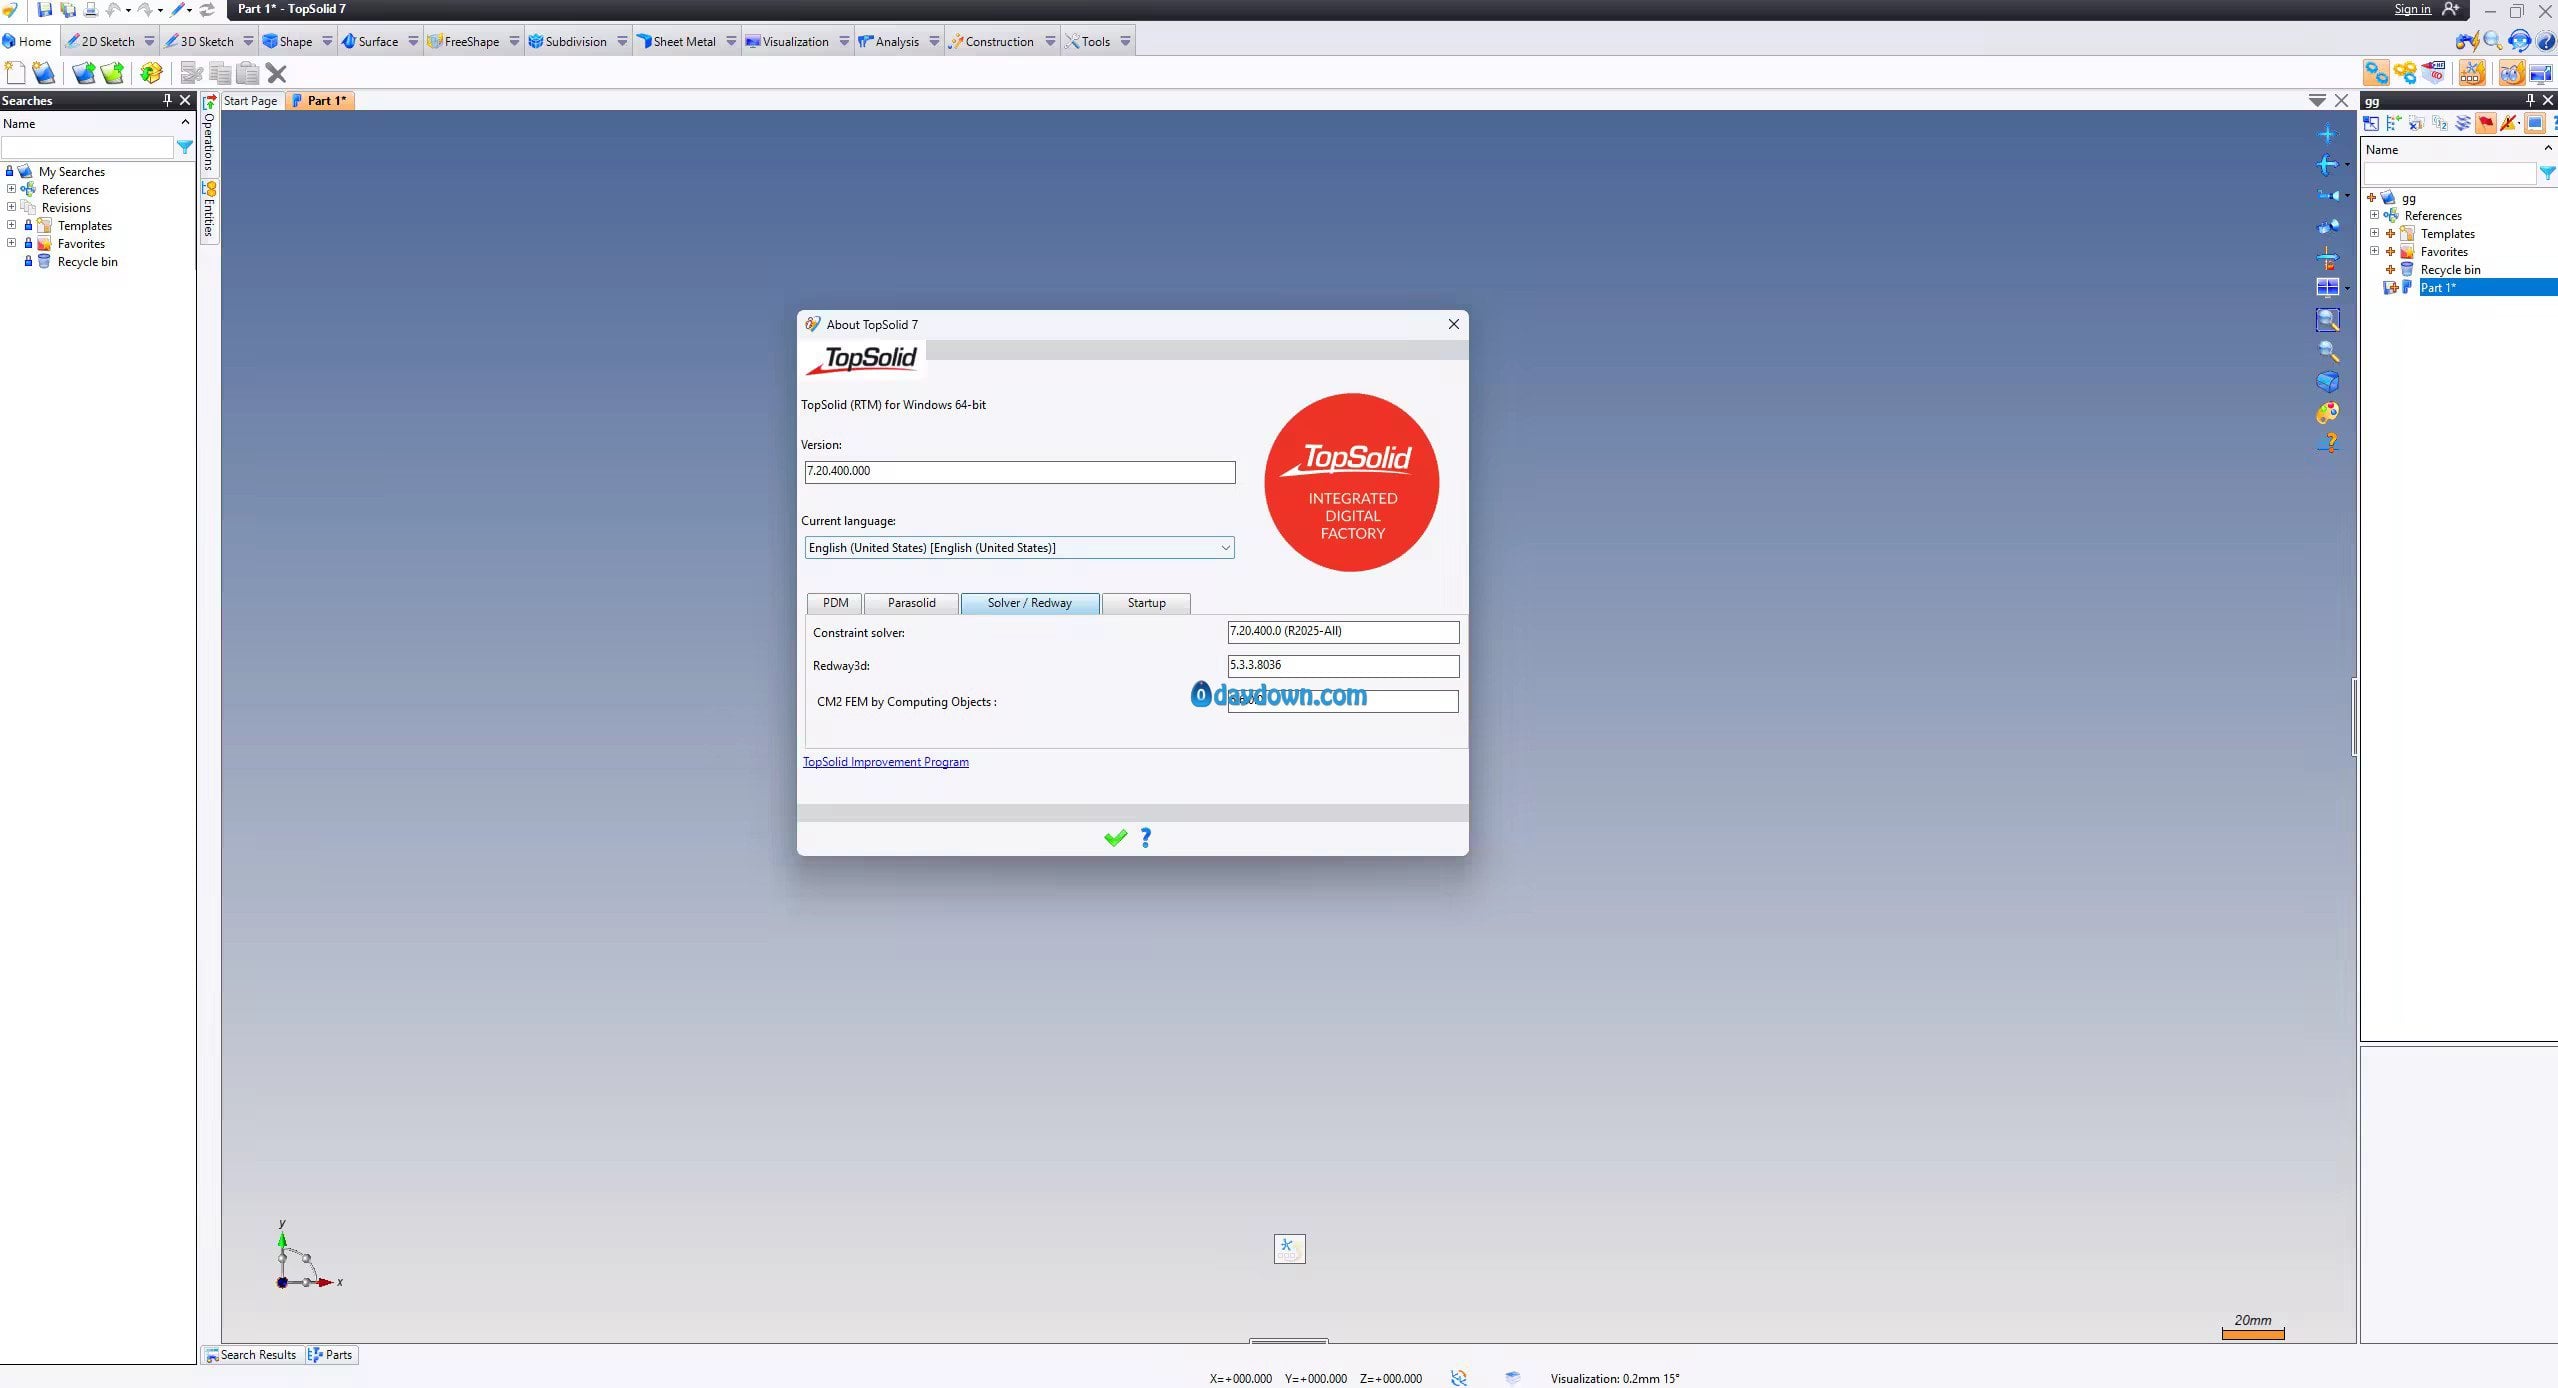2558x1388 pixels.
Task: Click the filter funnel in Searches panel
Action: pos(184,147)
